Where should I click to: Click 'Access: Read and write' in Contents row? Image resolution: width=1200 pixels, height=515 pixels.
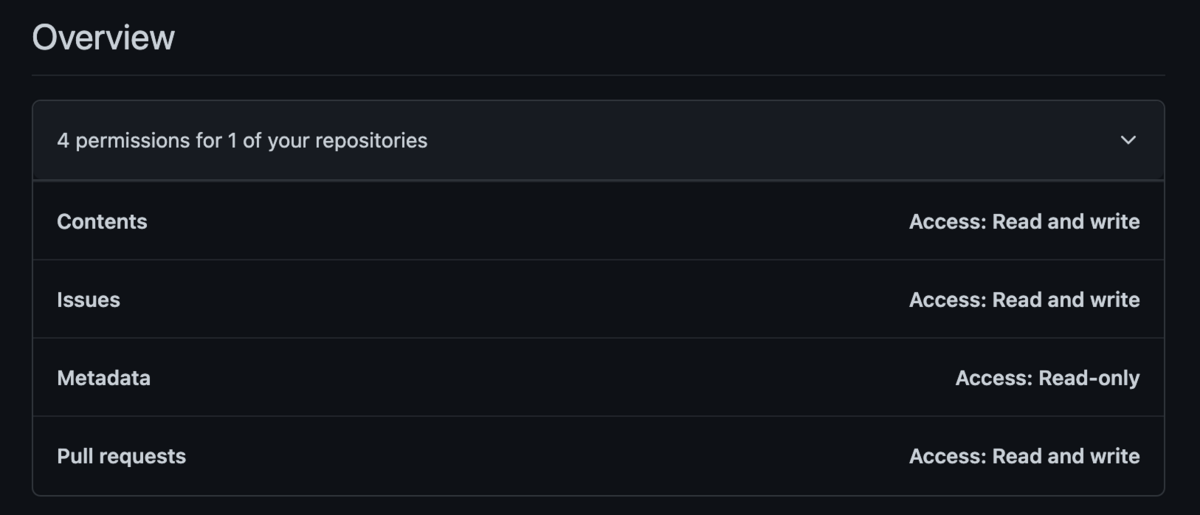1024,221
